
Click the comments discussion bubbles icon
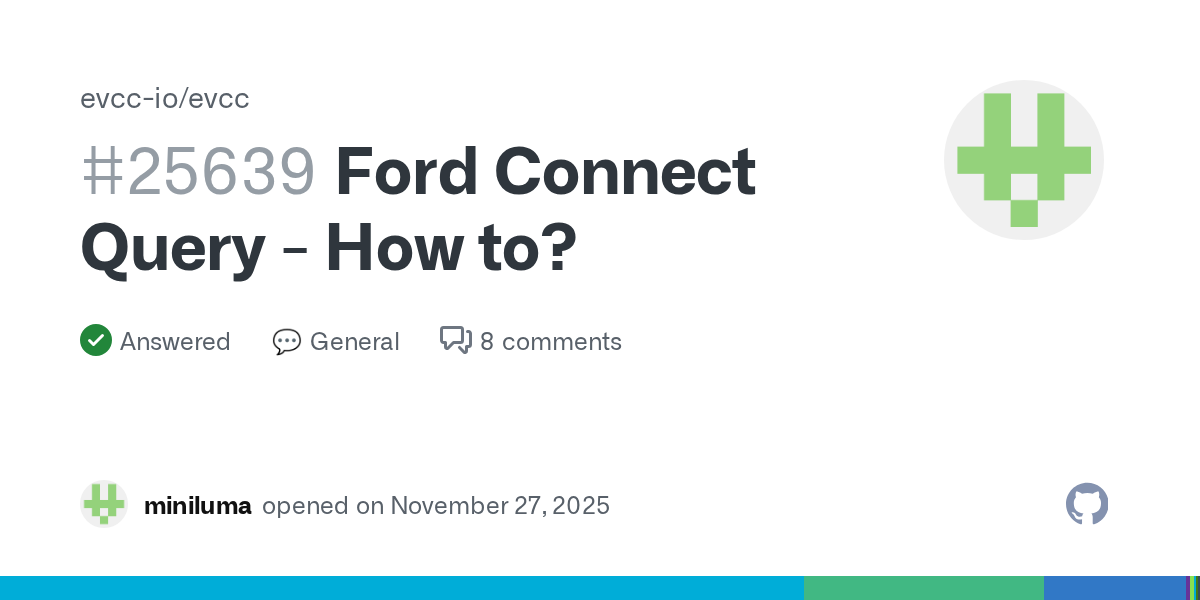pyautogui.click(x=456, y=341)
